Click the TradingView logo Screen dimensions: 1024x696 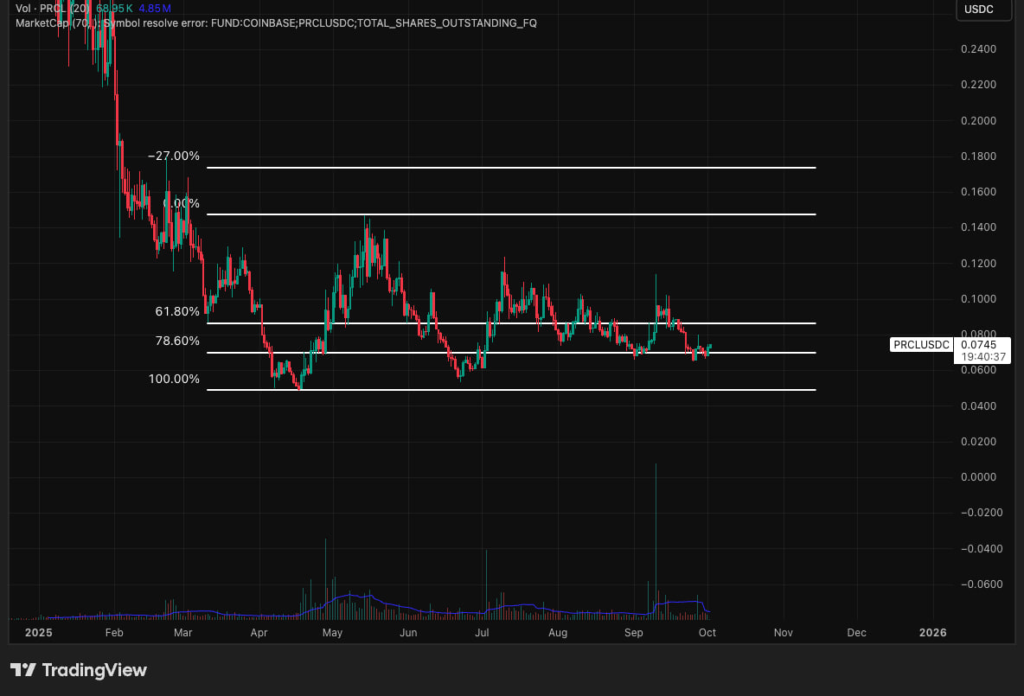click(x=78, y=670)
